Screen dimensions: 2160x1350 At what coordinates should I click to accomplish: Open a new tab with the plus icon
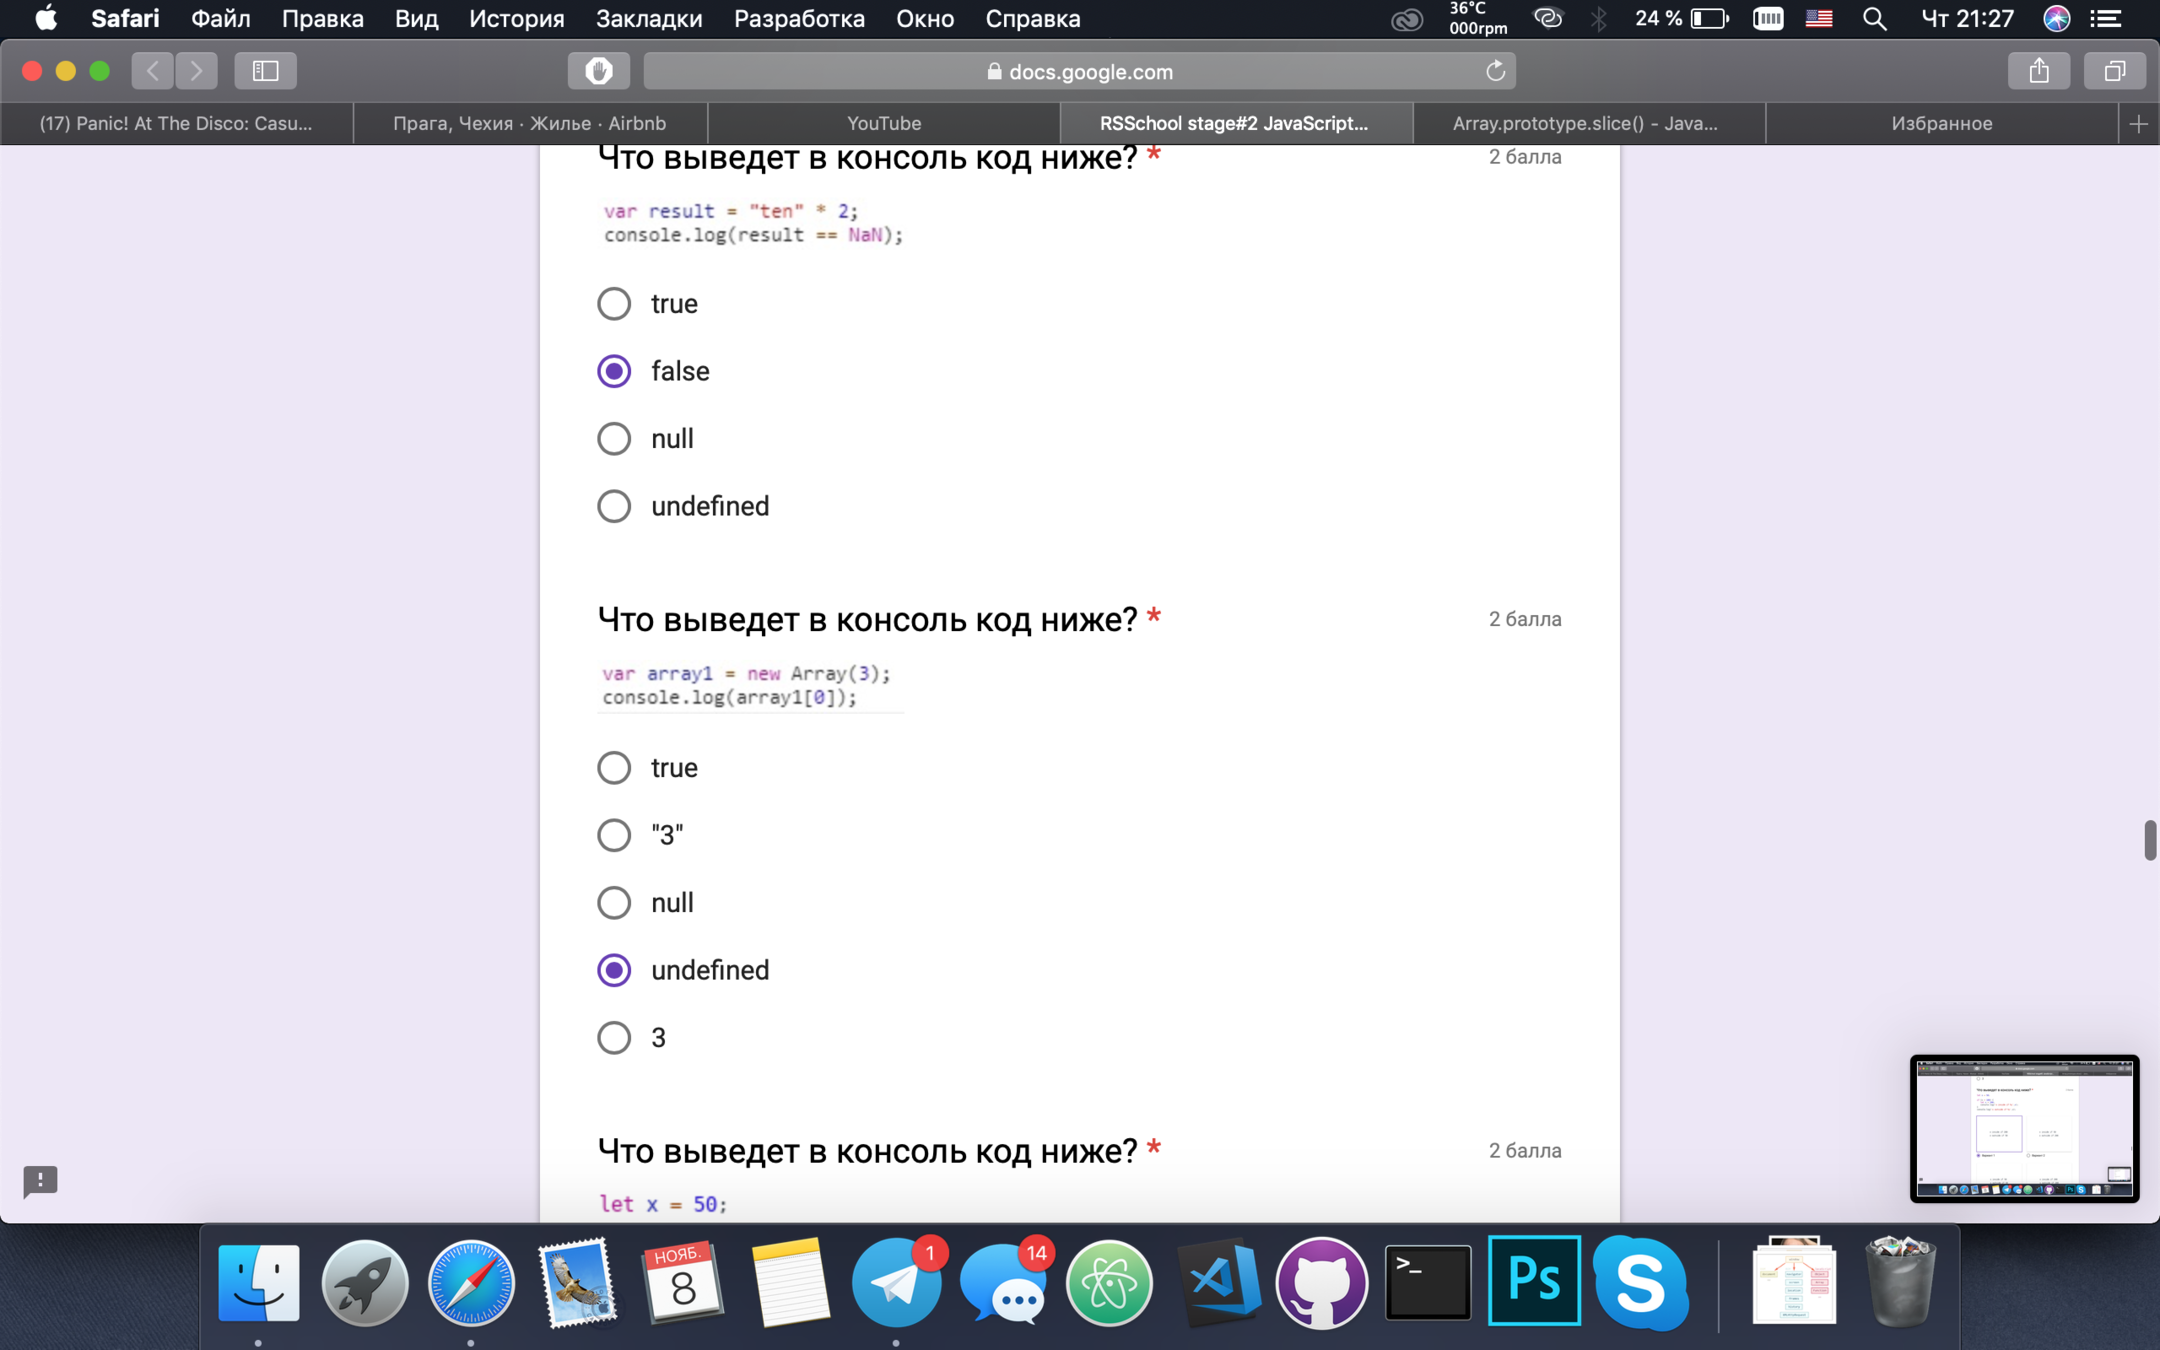tap(2138, 124)
